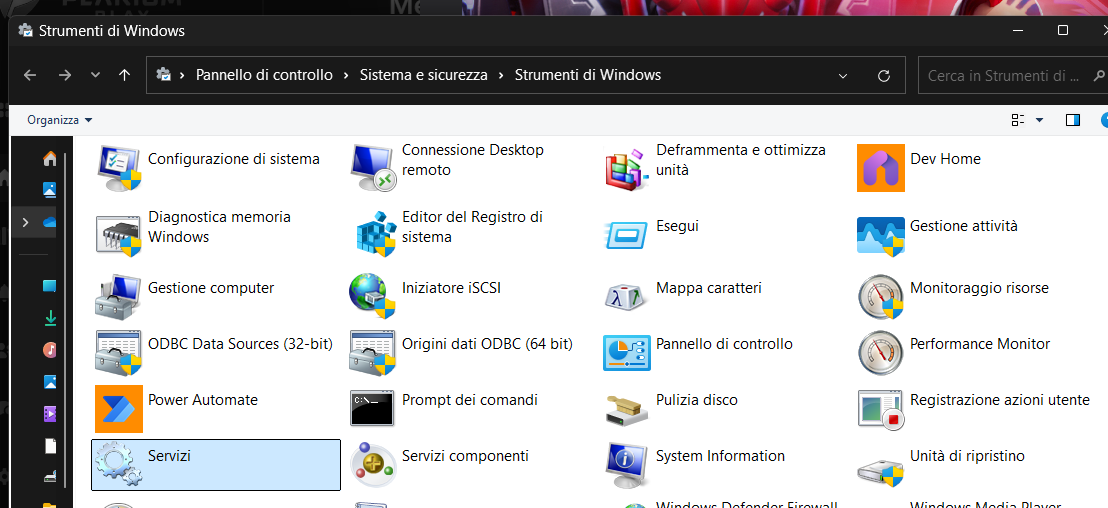The width and height of the screenshot is (1108, 508).
Task: Open more view options dropdown arrow
Action: [1039, 120]
